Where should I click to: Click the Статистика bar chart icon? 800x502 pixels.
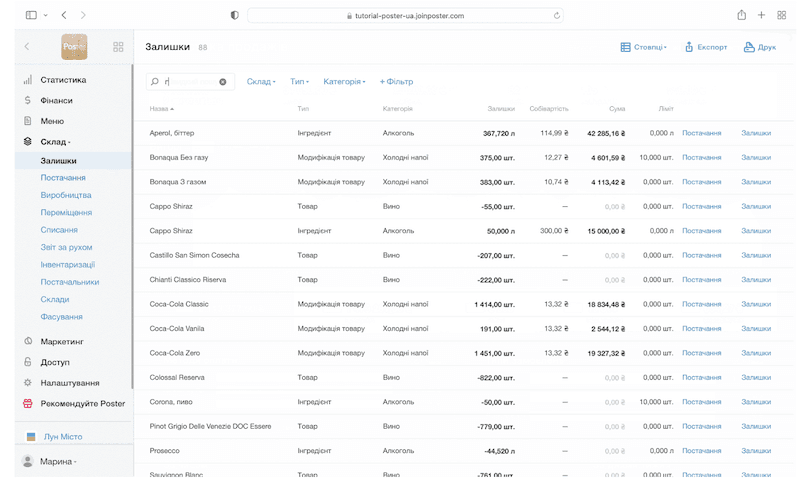pos(28,80)
